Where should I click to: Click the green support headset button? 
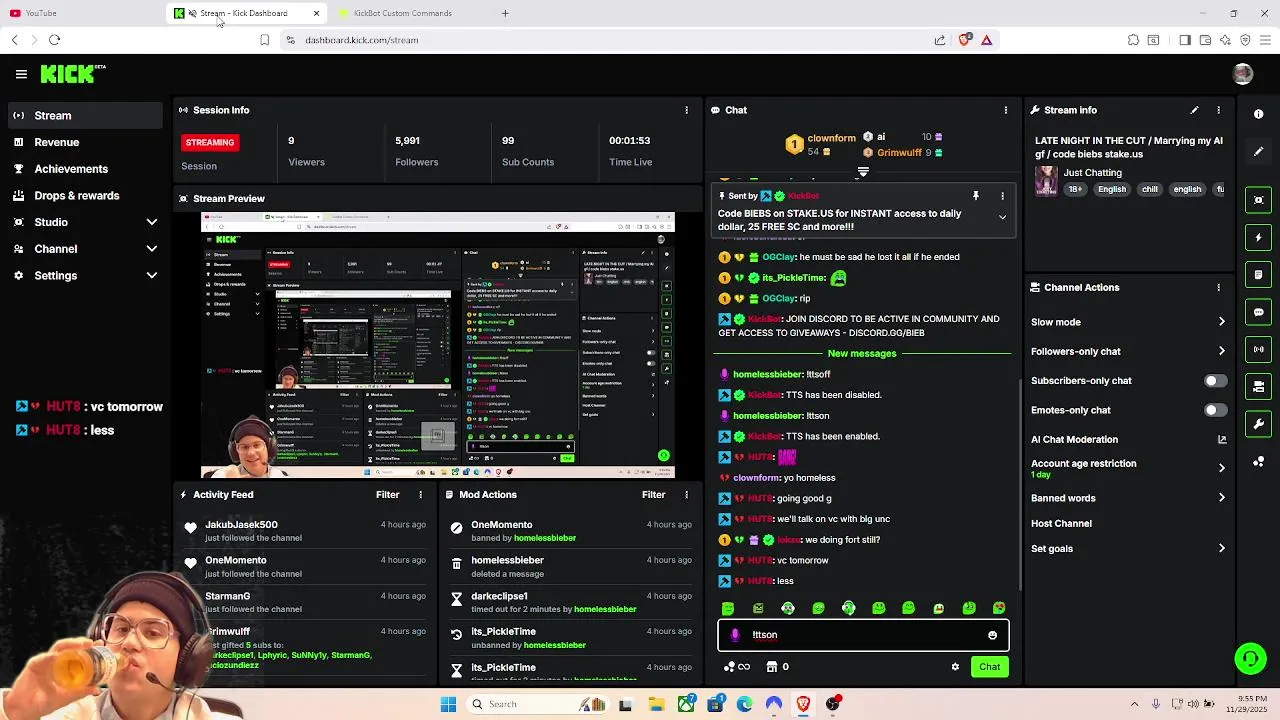(x=1250, y=659)
